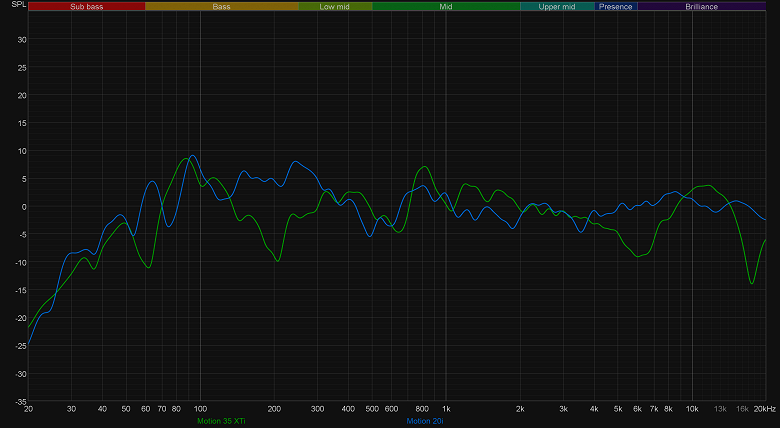Click the Low mid band label

(x=335, y=6)
